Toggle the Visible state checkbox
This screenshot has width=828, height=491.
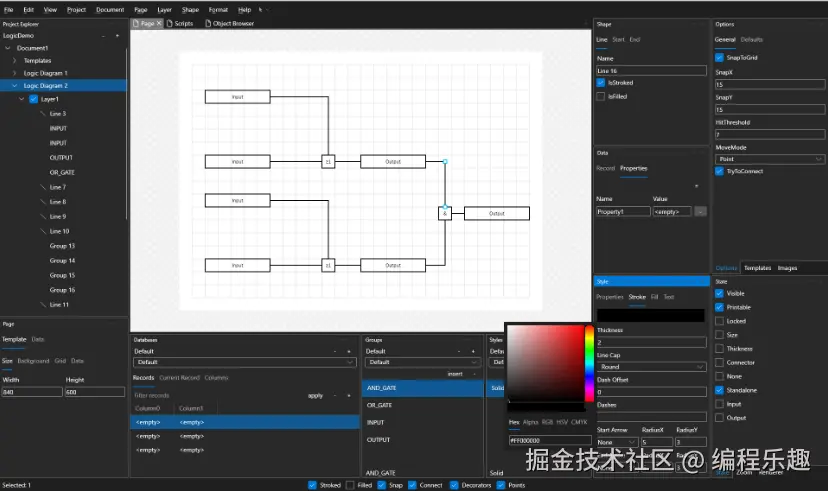click(x=719, y=294)
